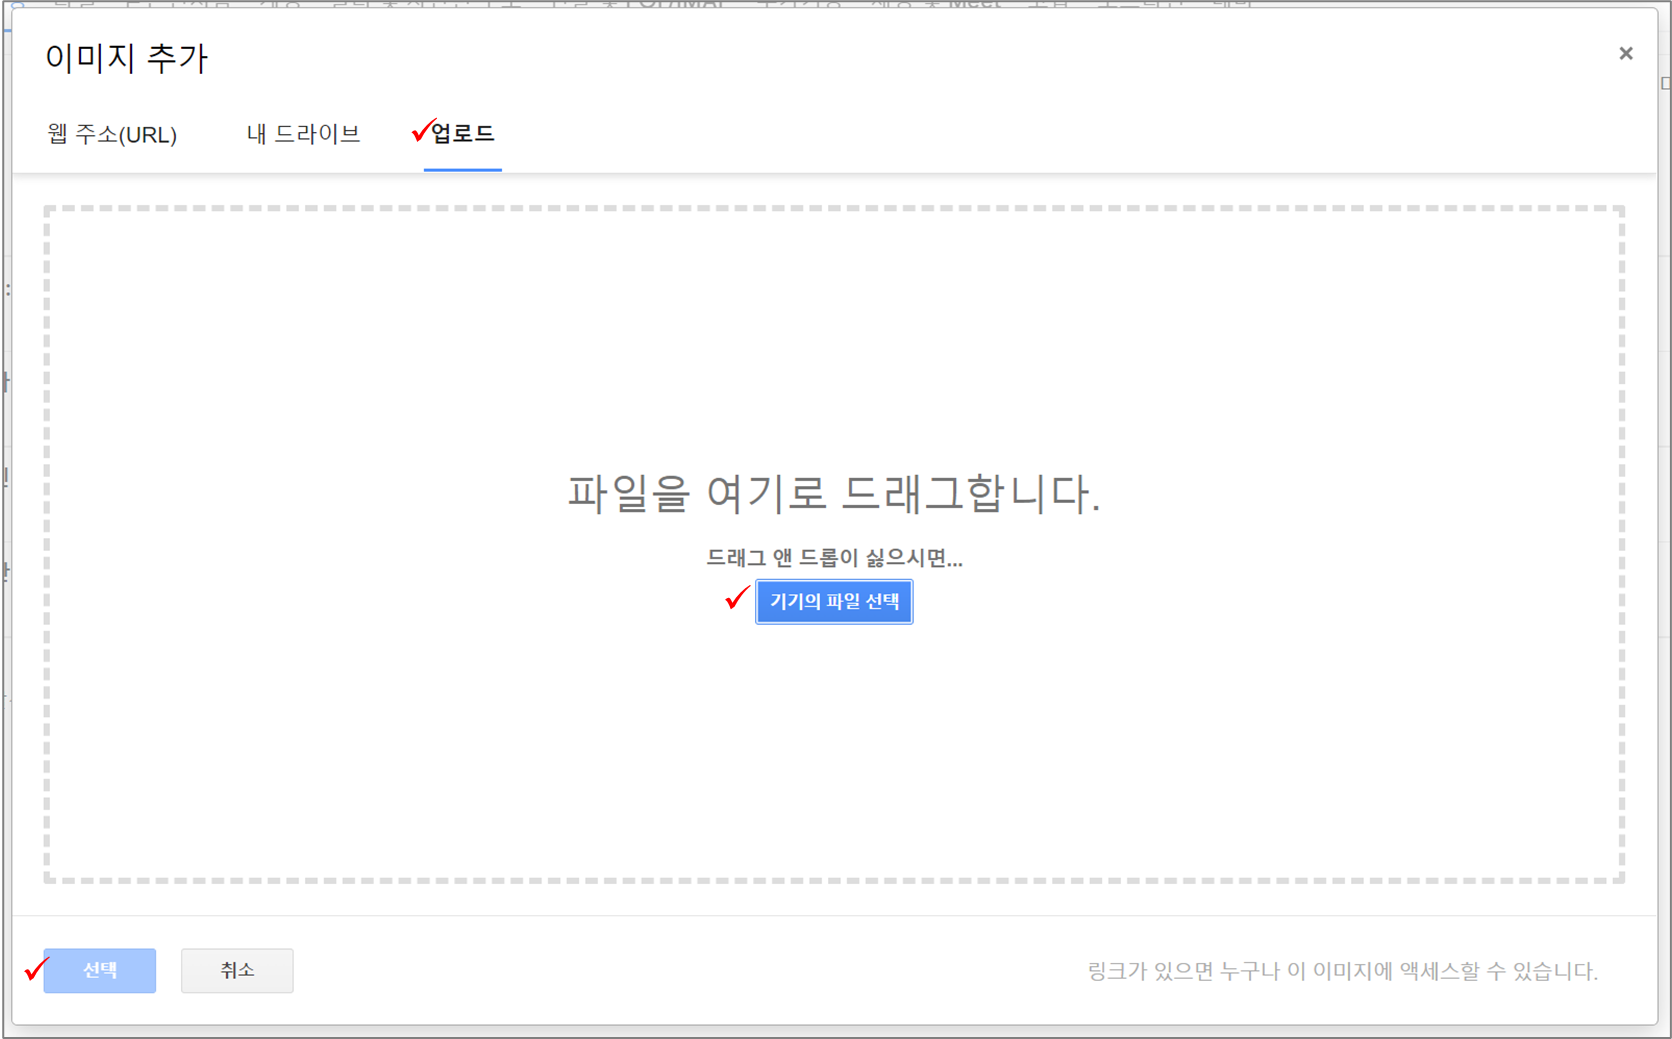Viewport: 1672px width, 1039px height.
Task: Dismiss the dialog using the 취소 button
Action: coord(236,970)
